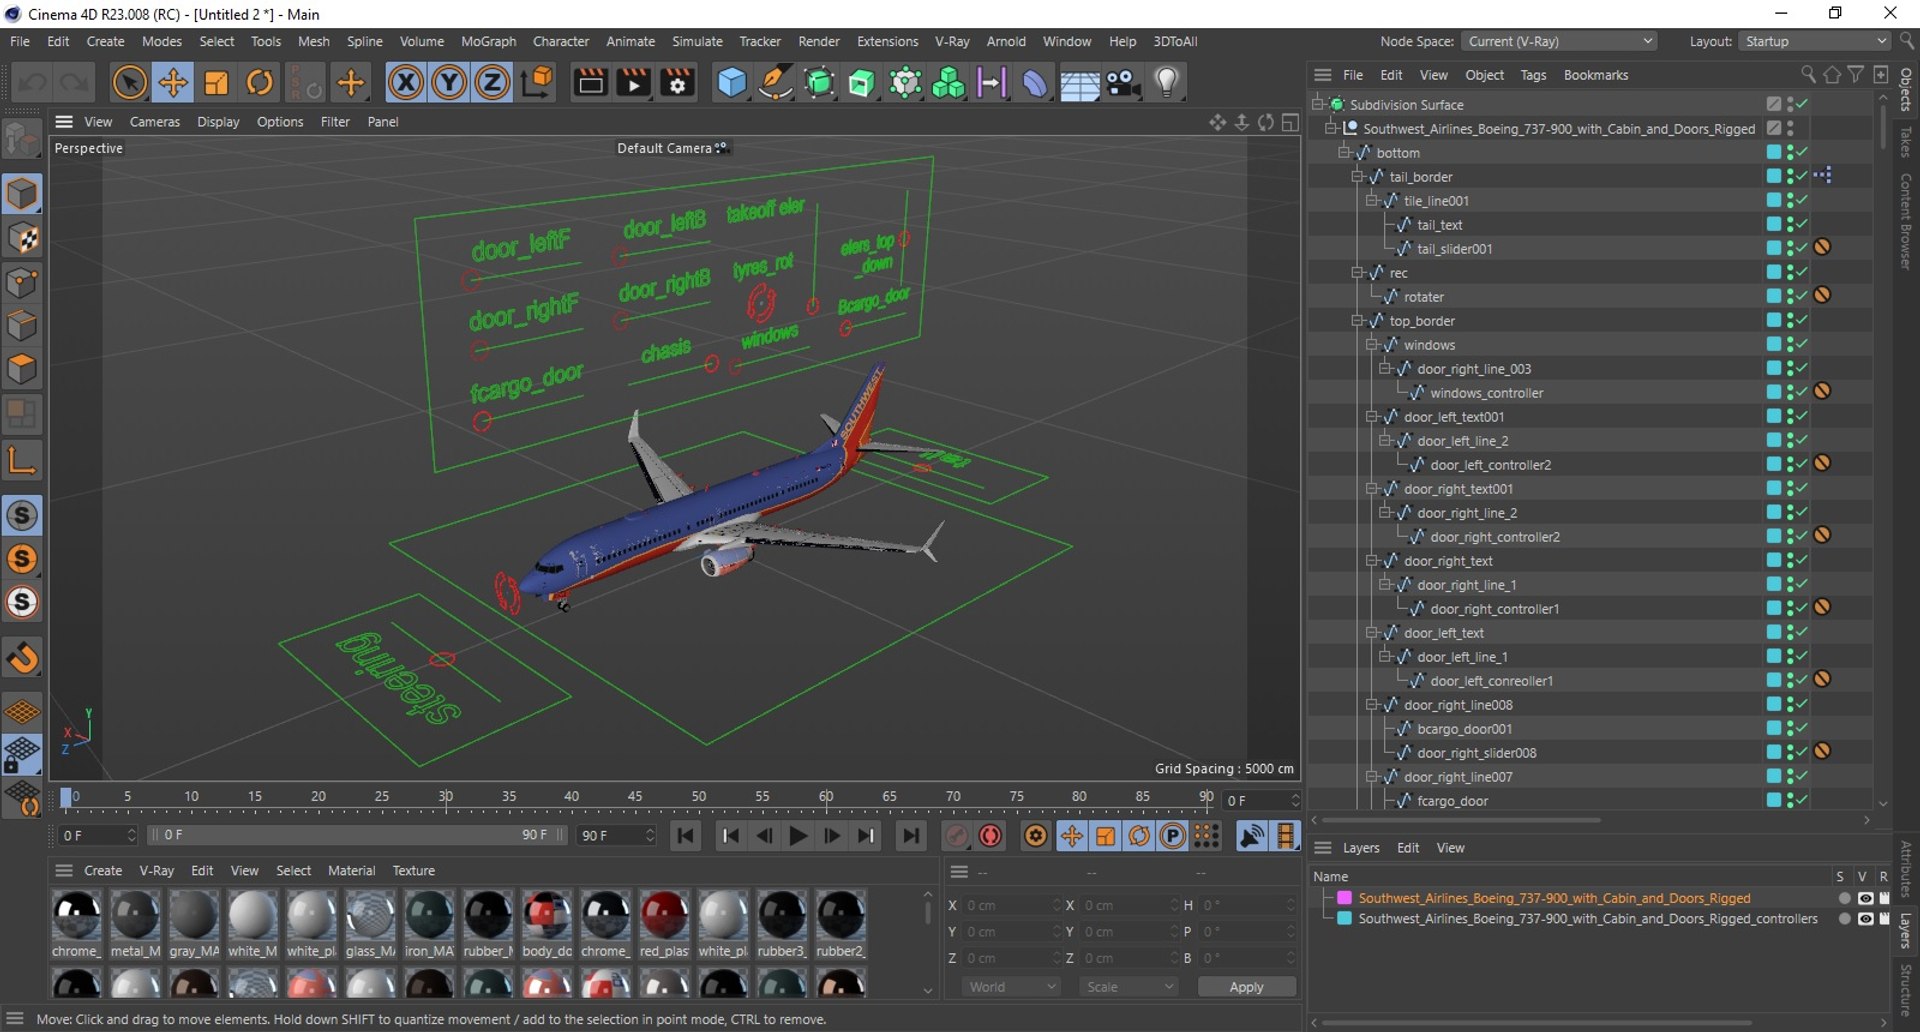Select the glass_MAT material thumbnail
Screen dimensions: 1920x1032
tap(370, 916)
